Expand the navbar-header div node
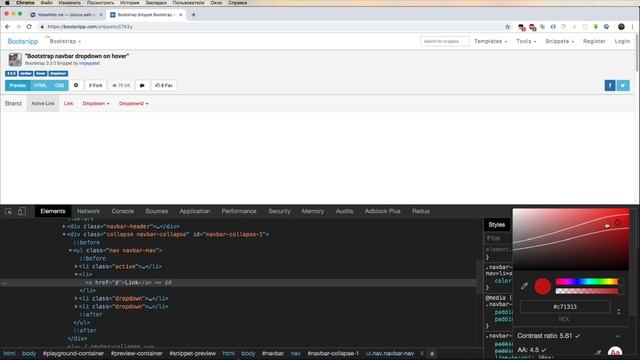Screen dimensions: 640x360 [x=64, y=226]
